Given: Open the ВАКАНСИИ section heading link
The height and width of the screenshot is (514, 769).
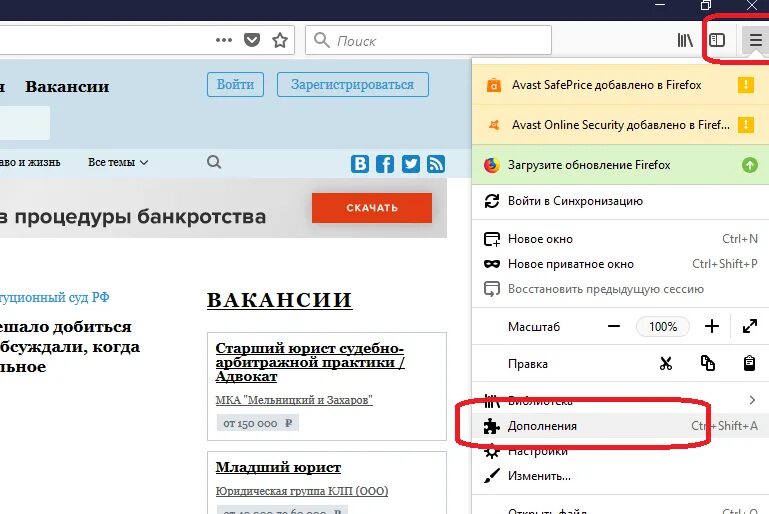Looking at the screenshot, I should click(x=280, y=300).
